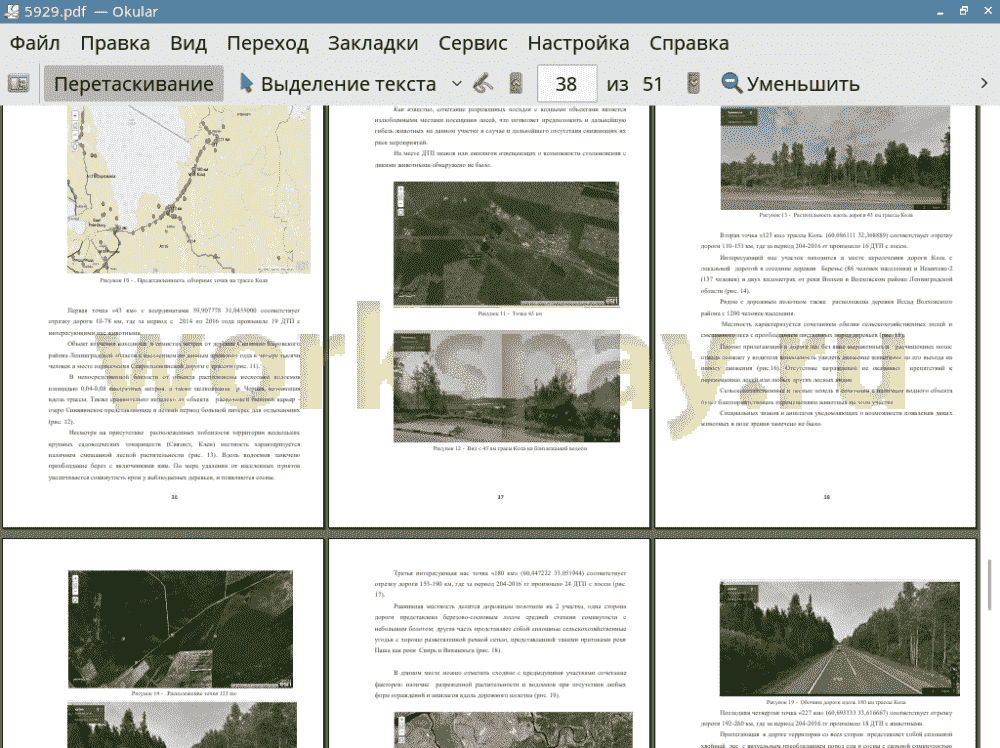The width and height of the screenshot is (1000, 748).
Task: Open the Сервис menu
Action: click(x=473, y=43)
